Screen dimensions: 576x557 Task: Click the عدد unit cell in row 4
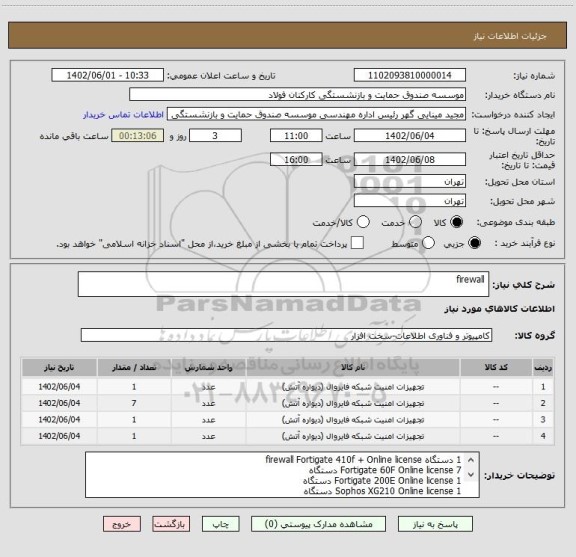(x=208, y=436)
